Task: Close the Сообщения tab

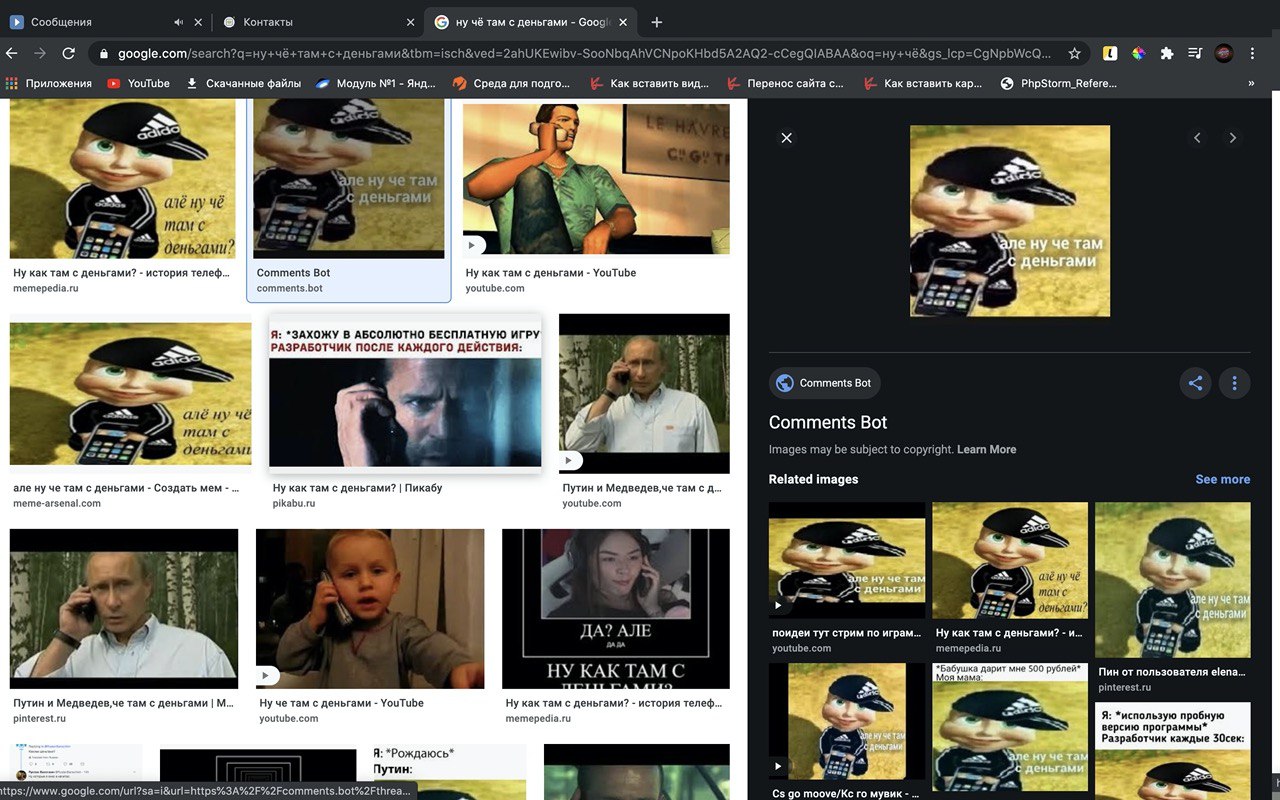Action: pyautogui.click(x=198, y=22)
